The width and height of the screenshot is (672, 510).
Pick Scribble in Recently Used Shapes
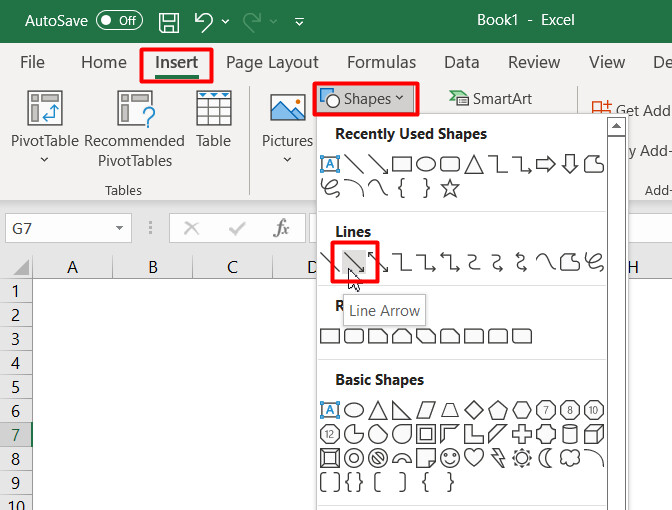pos(330,189)
